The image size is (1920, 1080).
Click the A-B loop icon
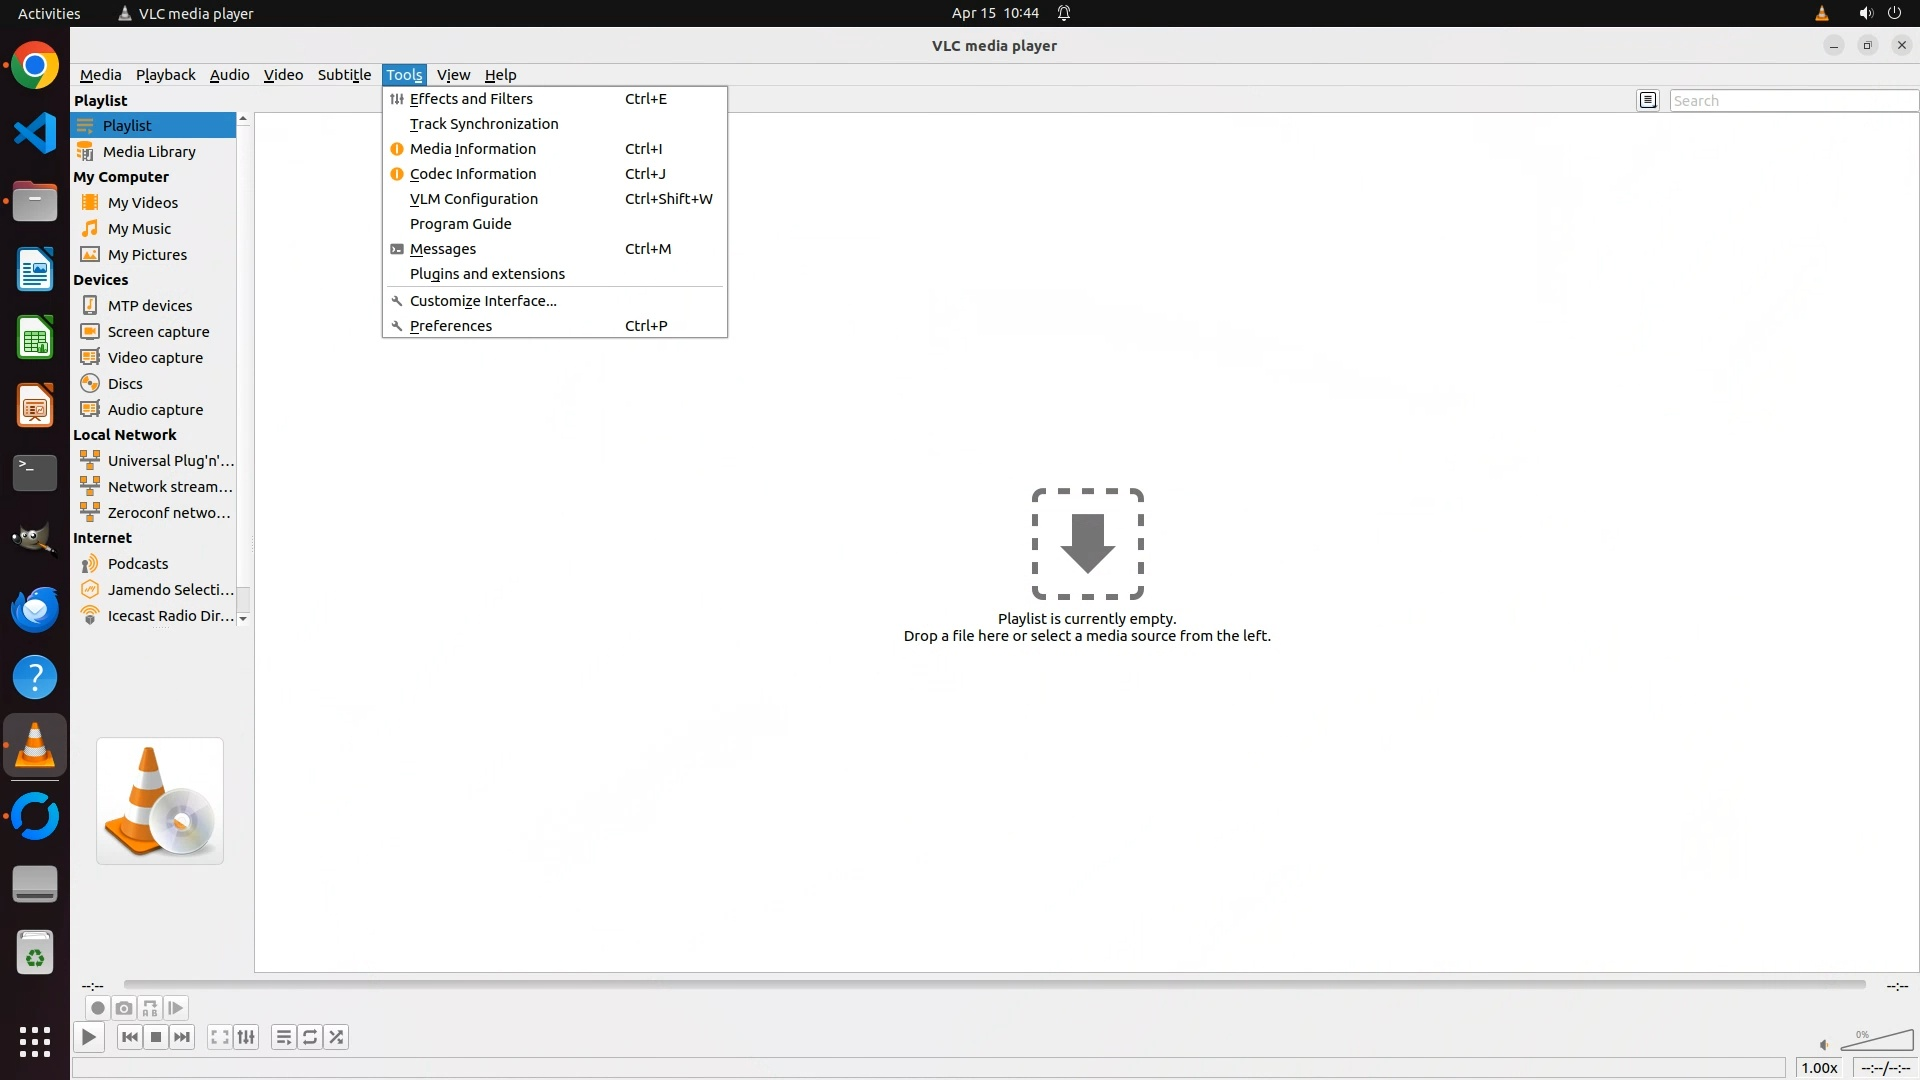(x=150, y=1008)
